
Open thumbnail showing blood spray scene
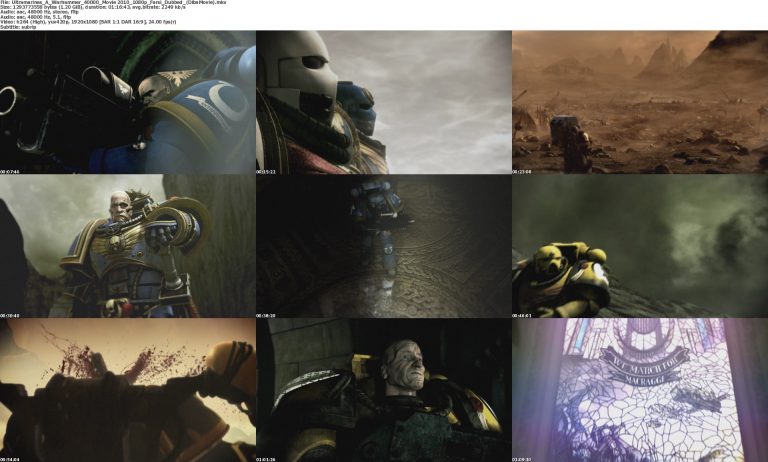[127, 390]
